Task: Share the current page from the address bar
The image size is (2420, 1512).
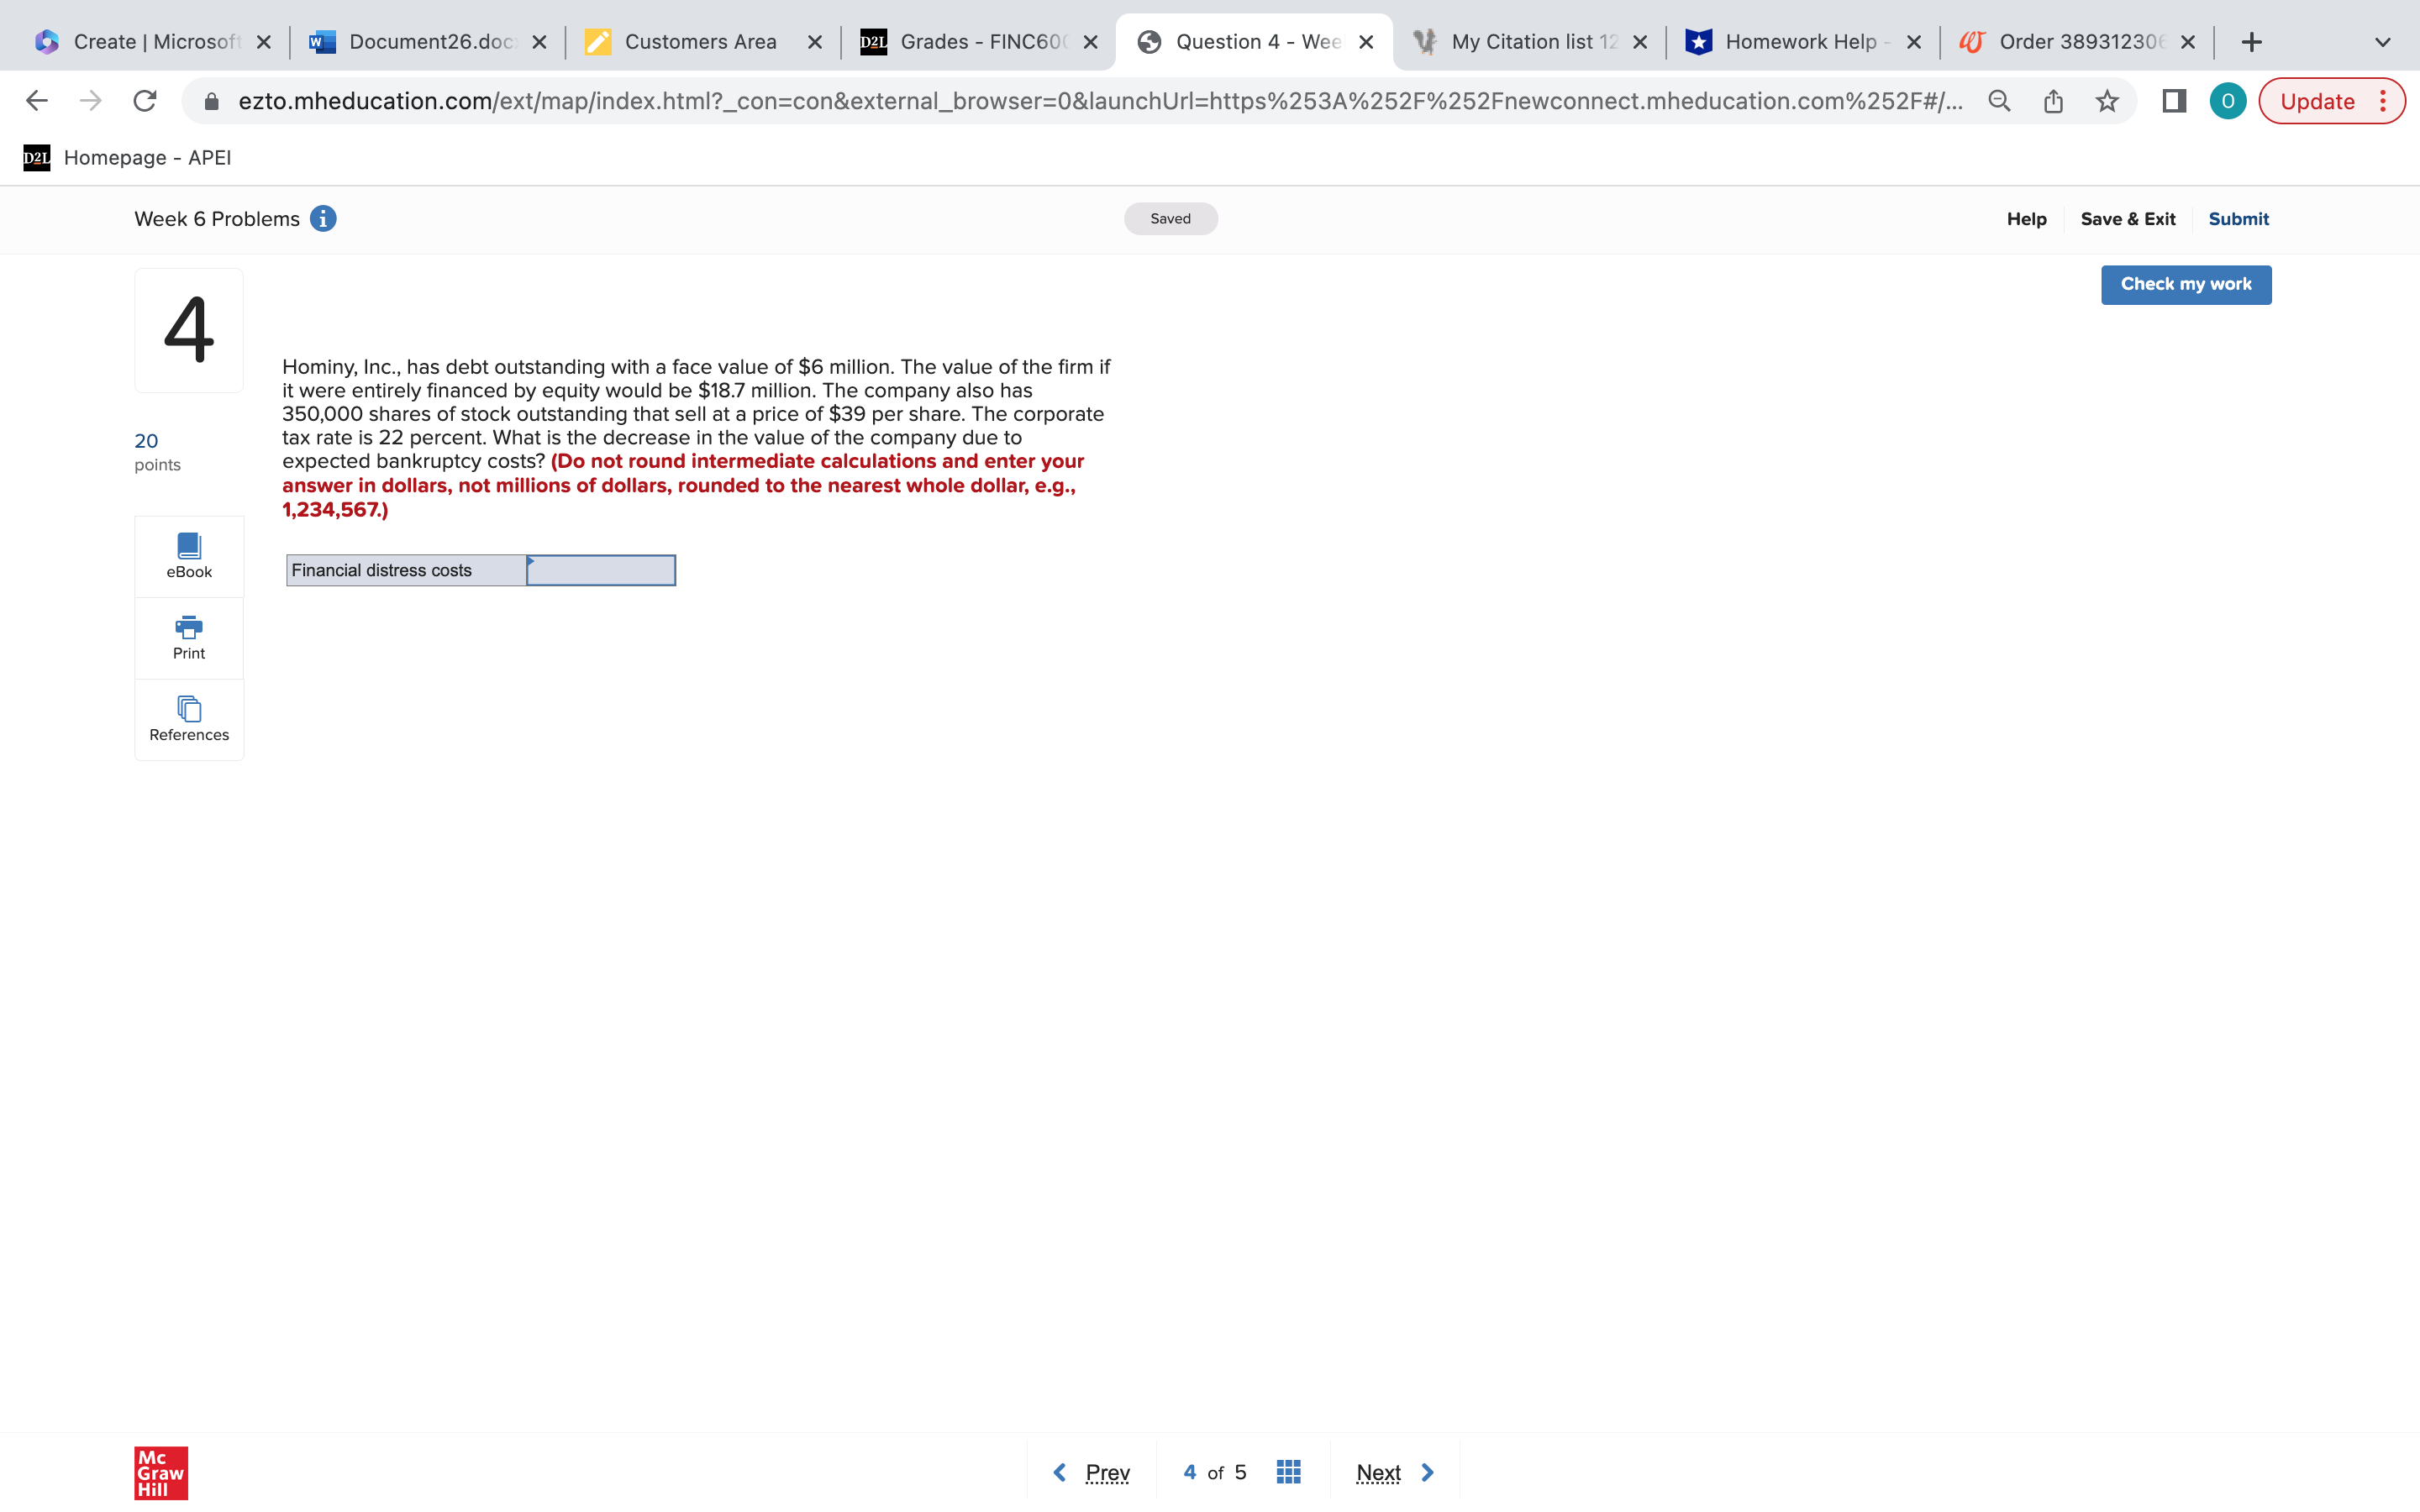Action: pyautogui.click(x=2052, y=100)
